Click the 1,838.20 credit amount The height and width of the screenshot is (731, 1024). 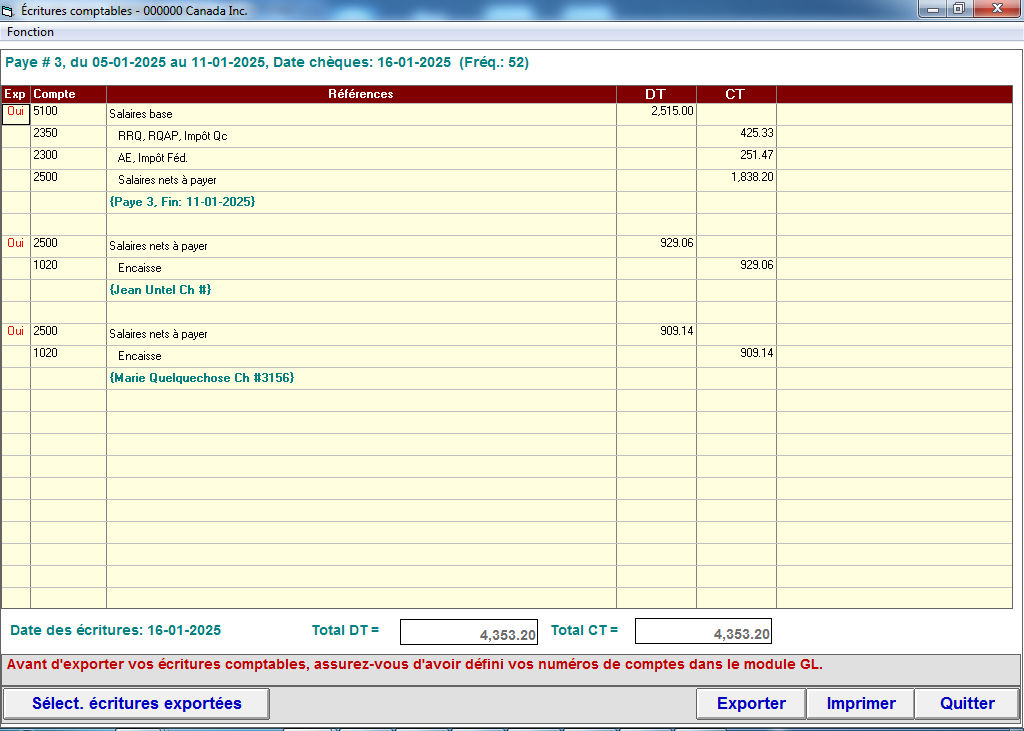[751, 178]
